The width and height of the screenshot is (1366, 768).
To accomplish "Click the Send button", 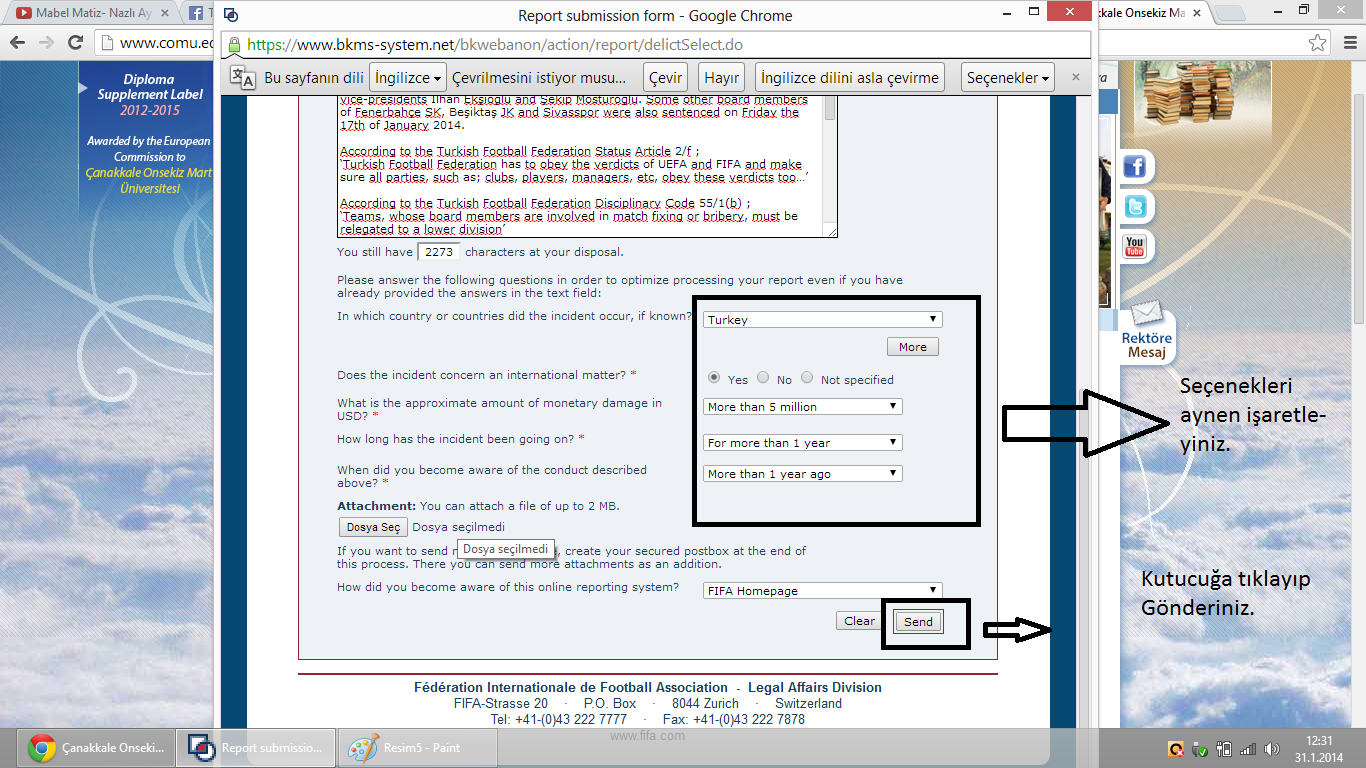I will [918, 621].
